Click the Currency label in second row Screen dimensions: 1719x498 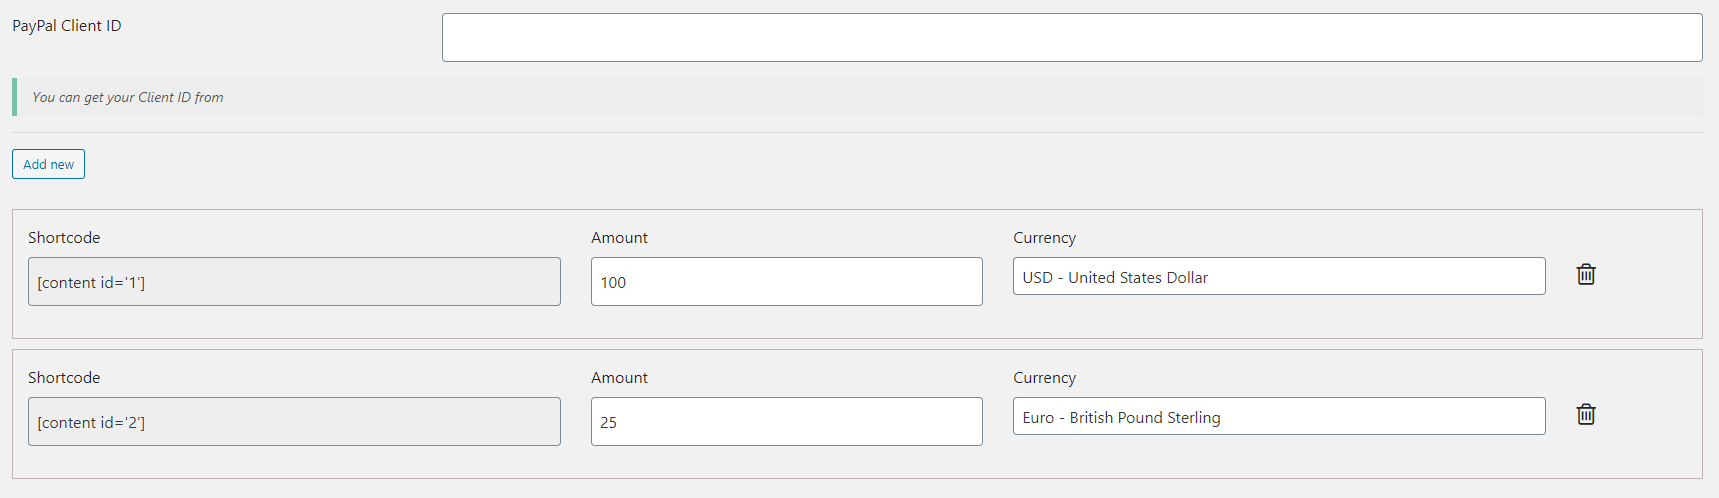pyautogui.click(x=1044, y=378)
